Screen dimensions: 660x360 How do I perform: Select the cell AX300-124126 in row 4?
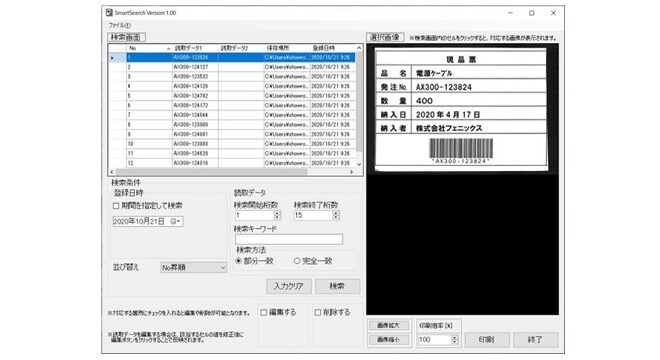[x=195, y=86]
